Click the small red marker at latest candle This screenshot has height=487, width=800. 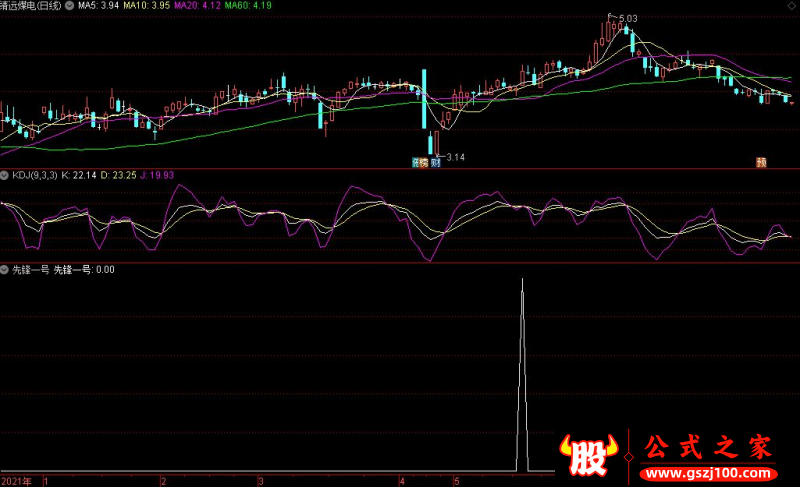tap(792, 104)
